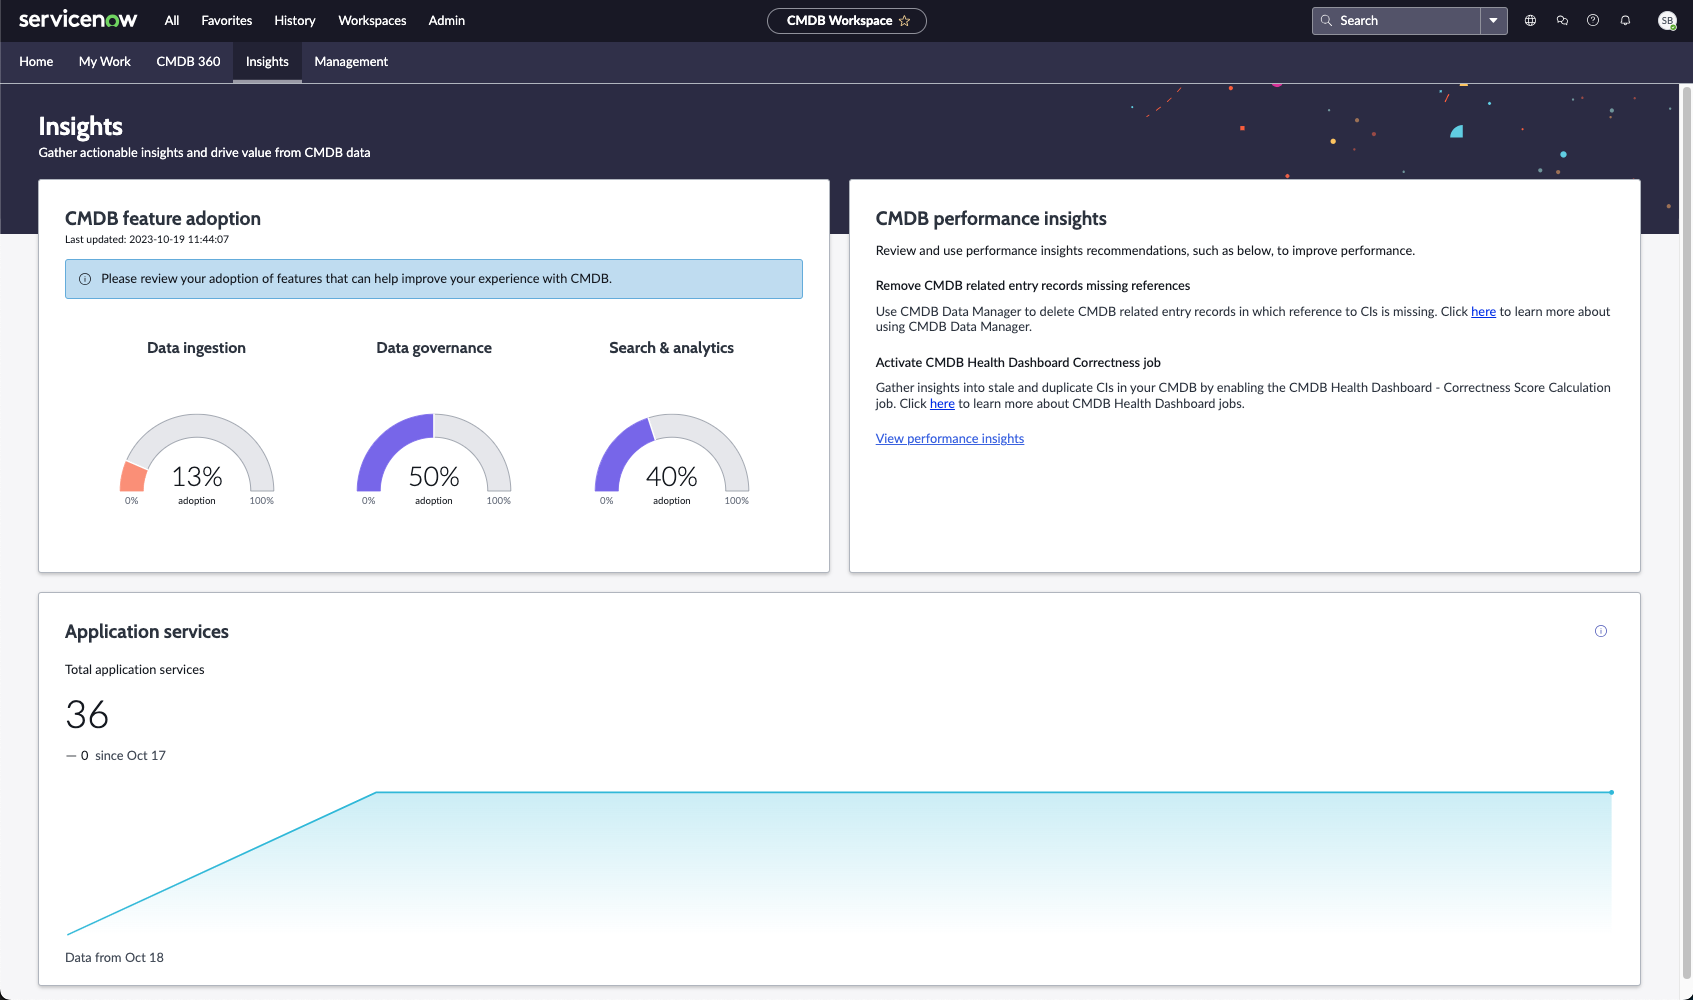Open the View performance insights link

pyautogui.click(x=950, y=439)
